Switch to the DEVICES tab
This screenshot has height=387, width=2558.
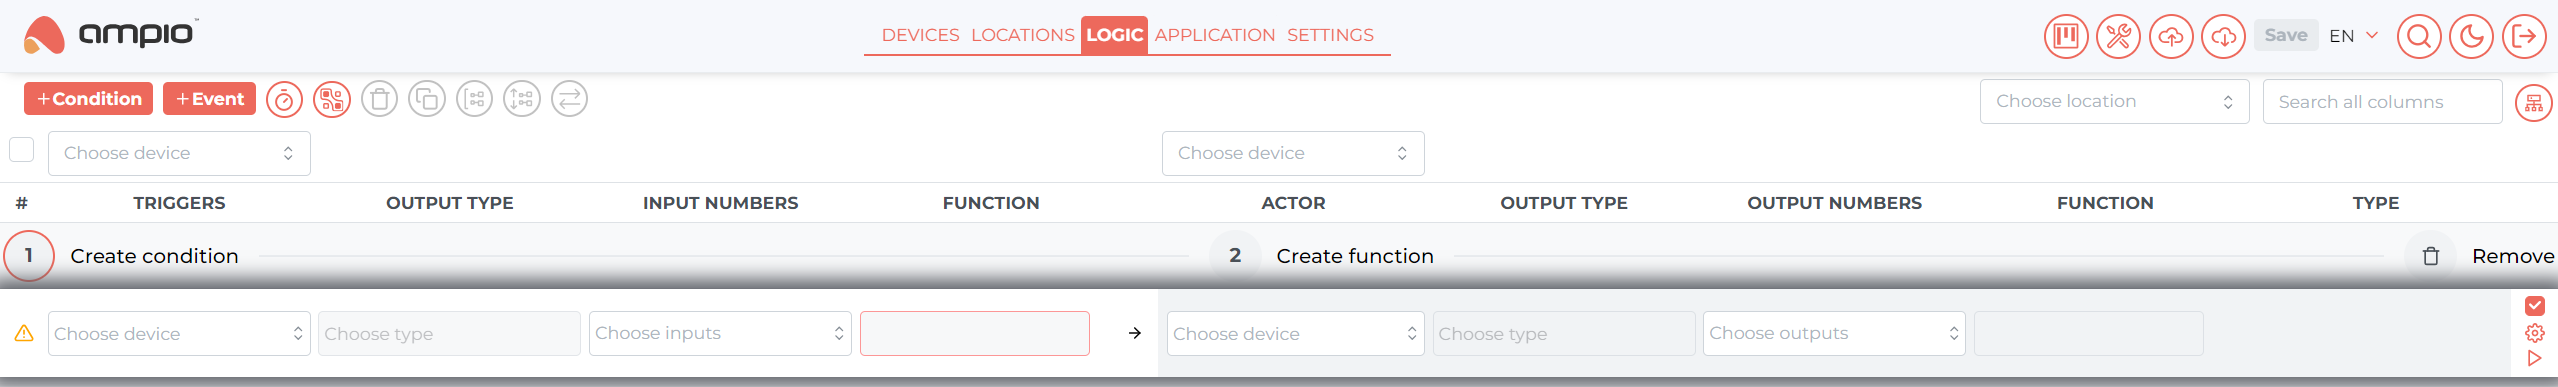(x=920, y=35)
